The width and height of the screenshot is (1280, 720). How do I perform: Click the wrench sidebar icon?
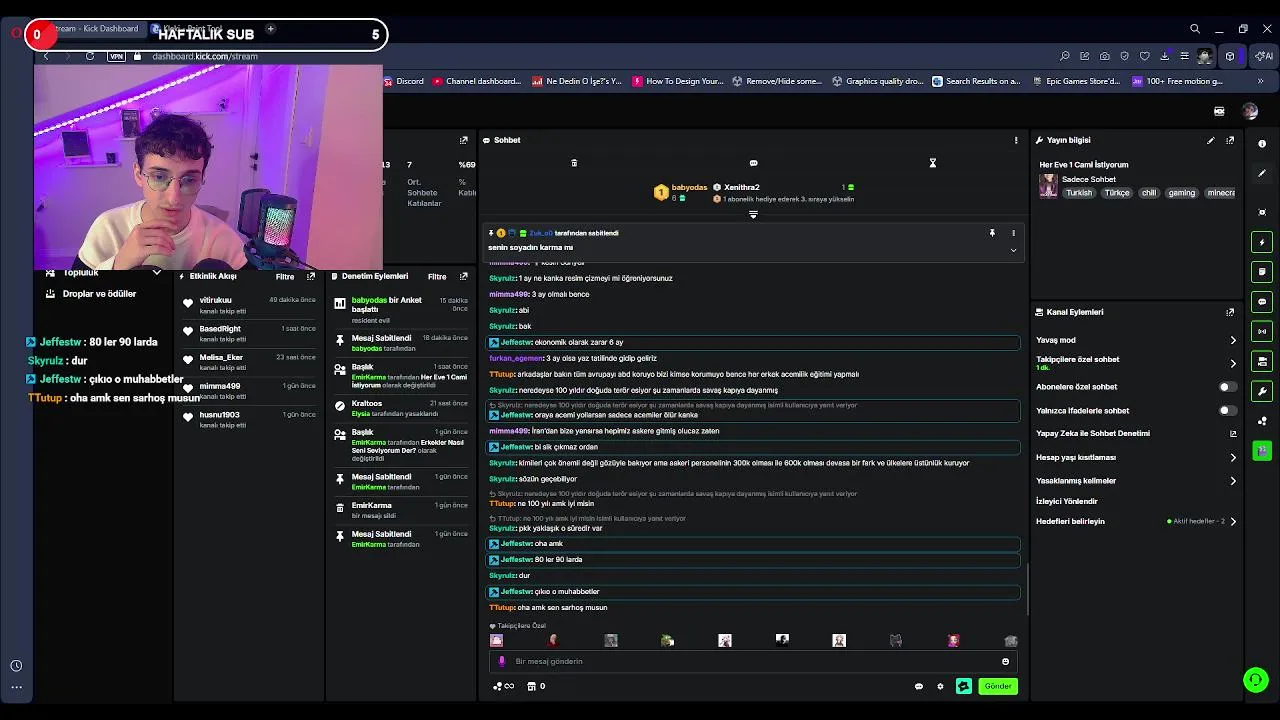(1262, 391)
